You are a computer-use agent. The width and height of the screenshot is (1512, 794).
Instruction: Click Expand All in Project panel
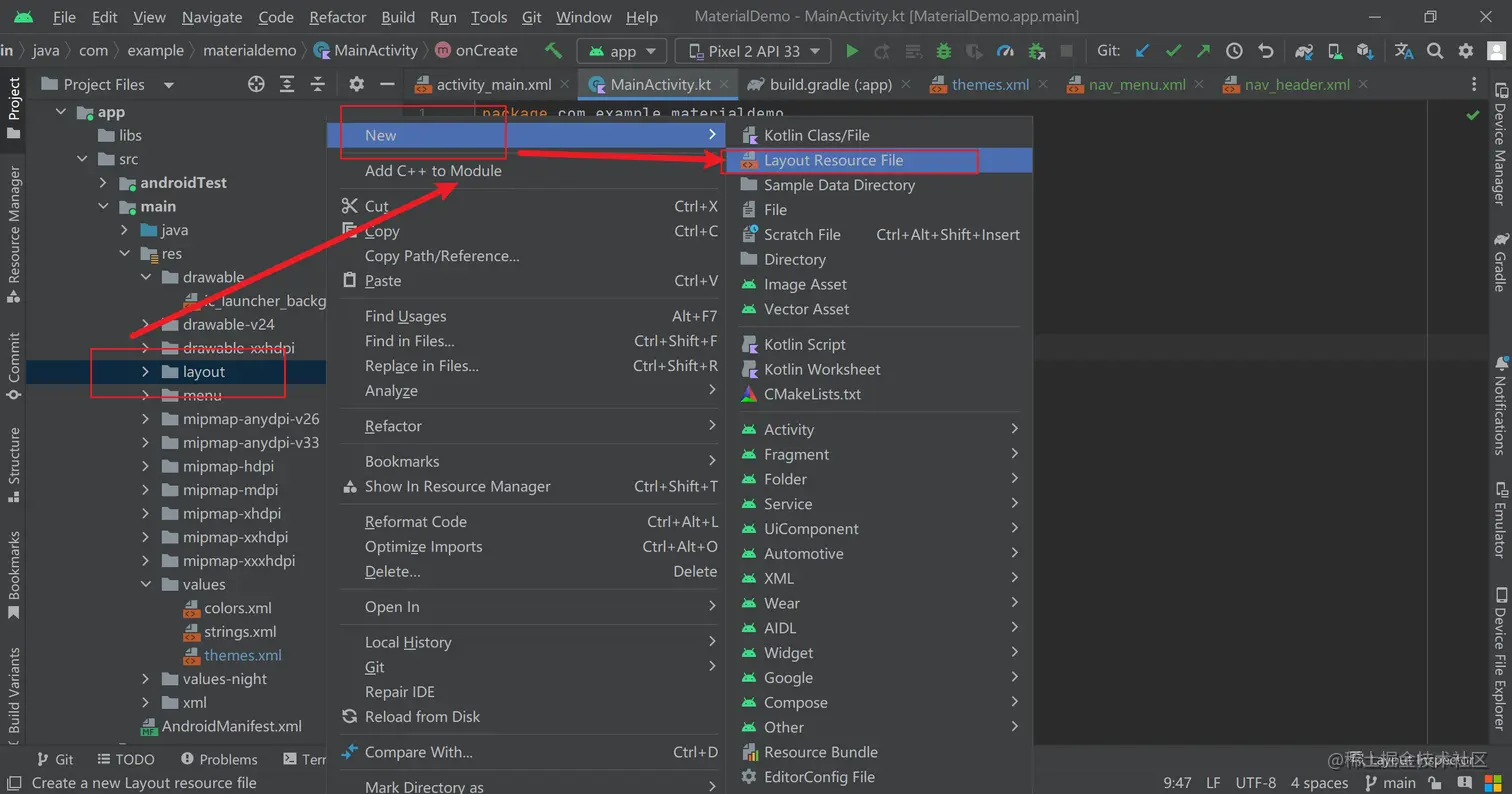[287, 85]
